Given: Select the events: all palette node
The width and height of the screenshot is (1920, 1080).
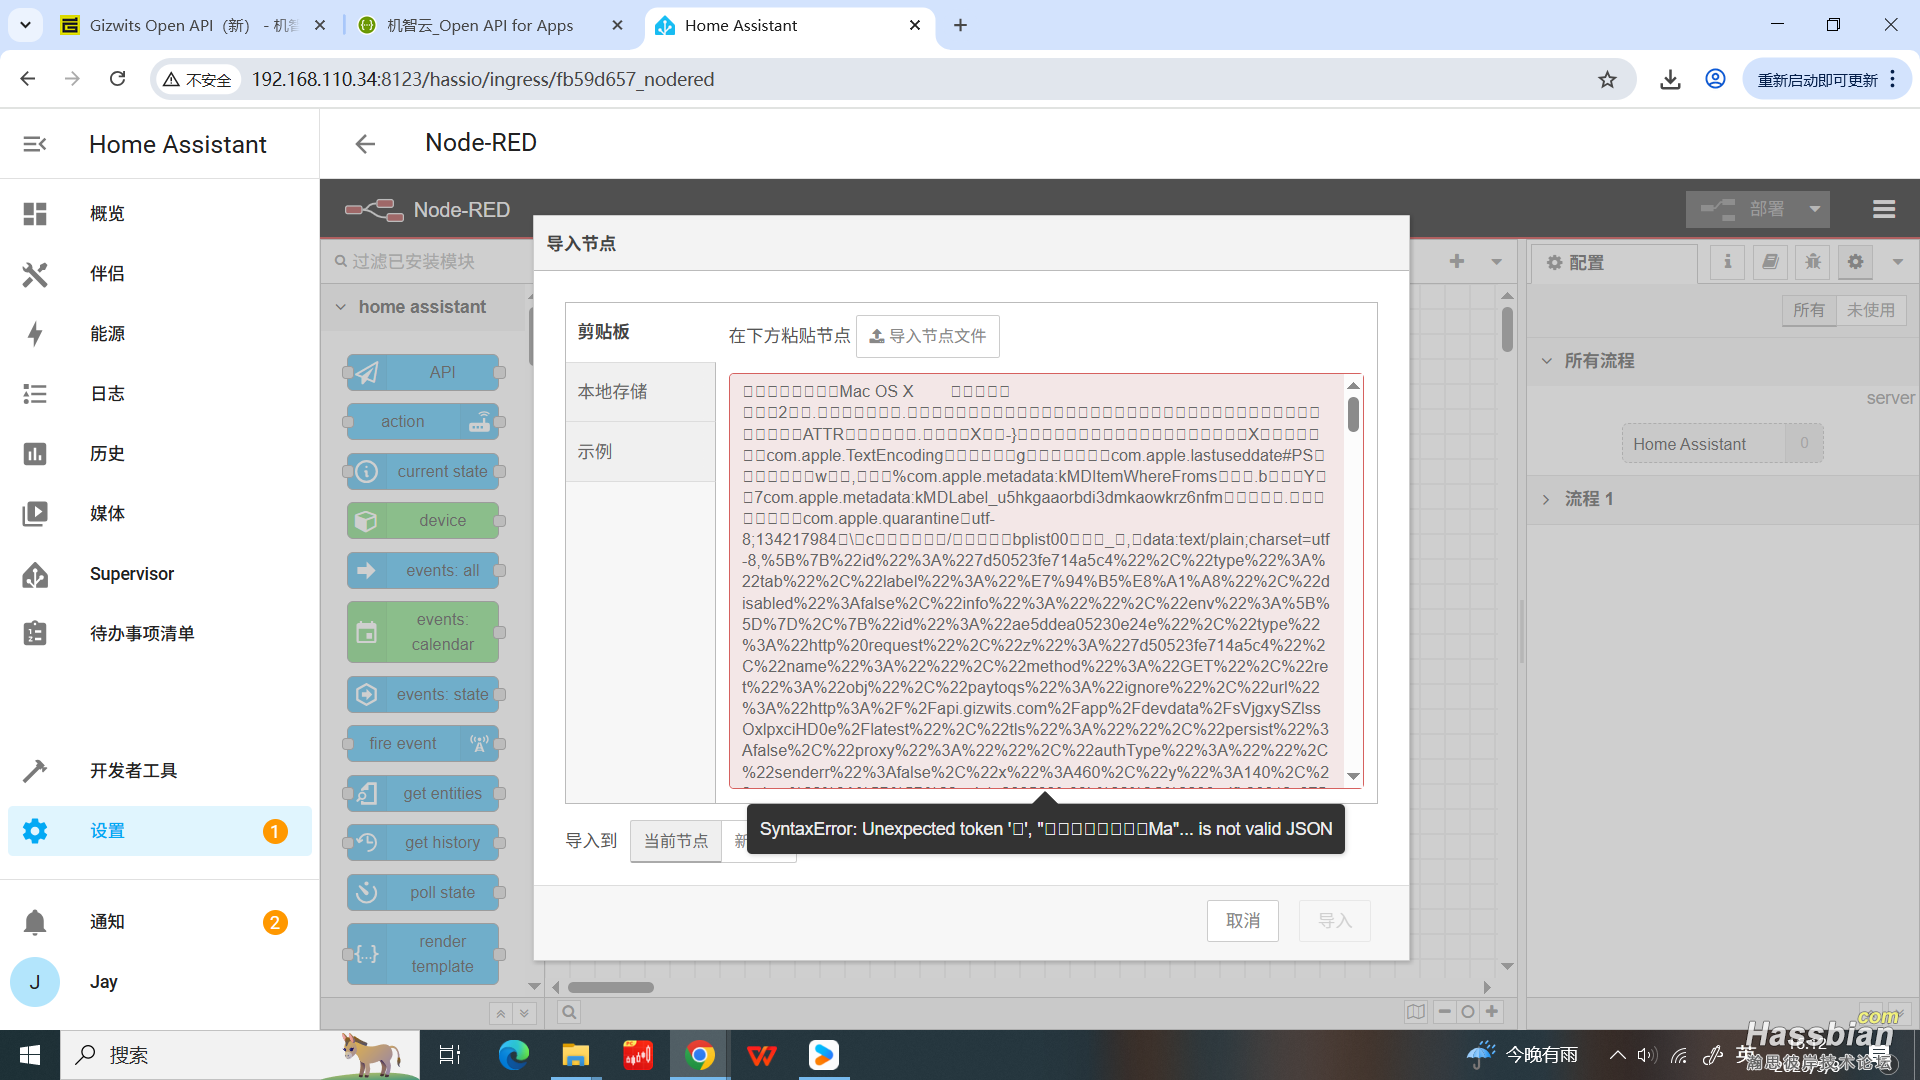Looking at the screenshot, I should pyautogui.click(x=423, y=571).
